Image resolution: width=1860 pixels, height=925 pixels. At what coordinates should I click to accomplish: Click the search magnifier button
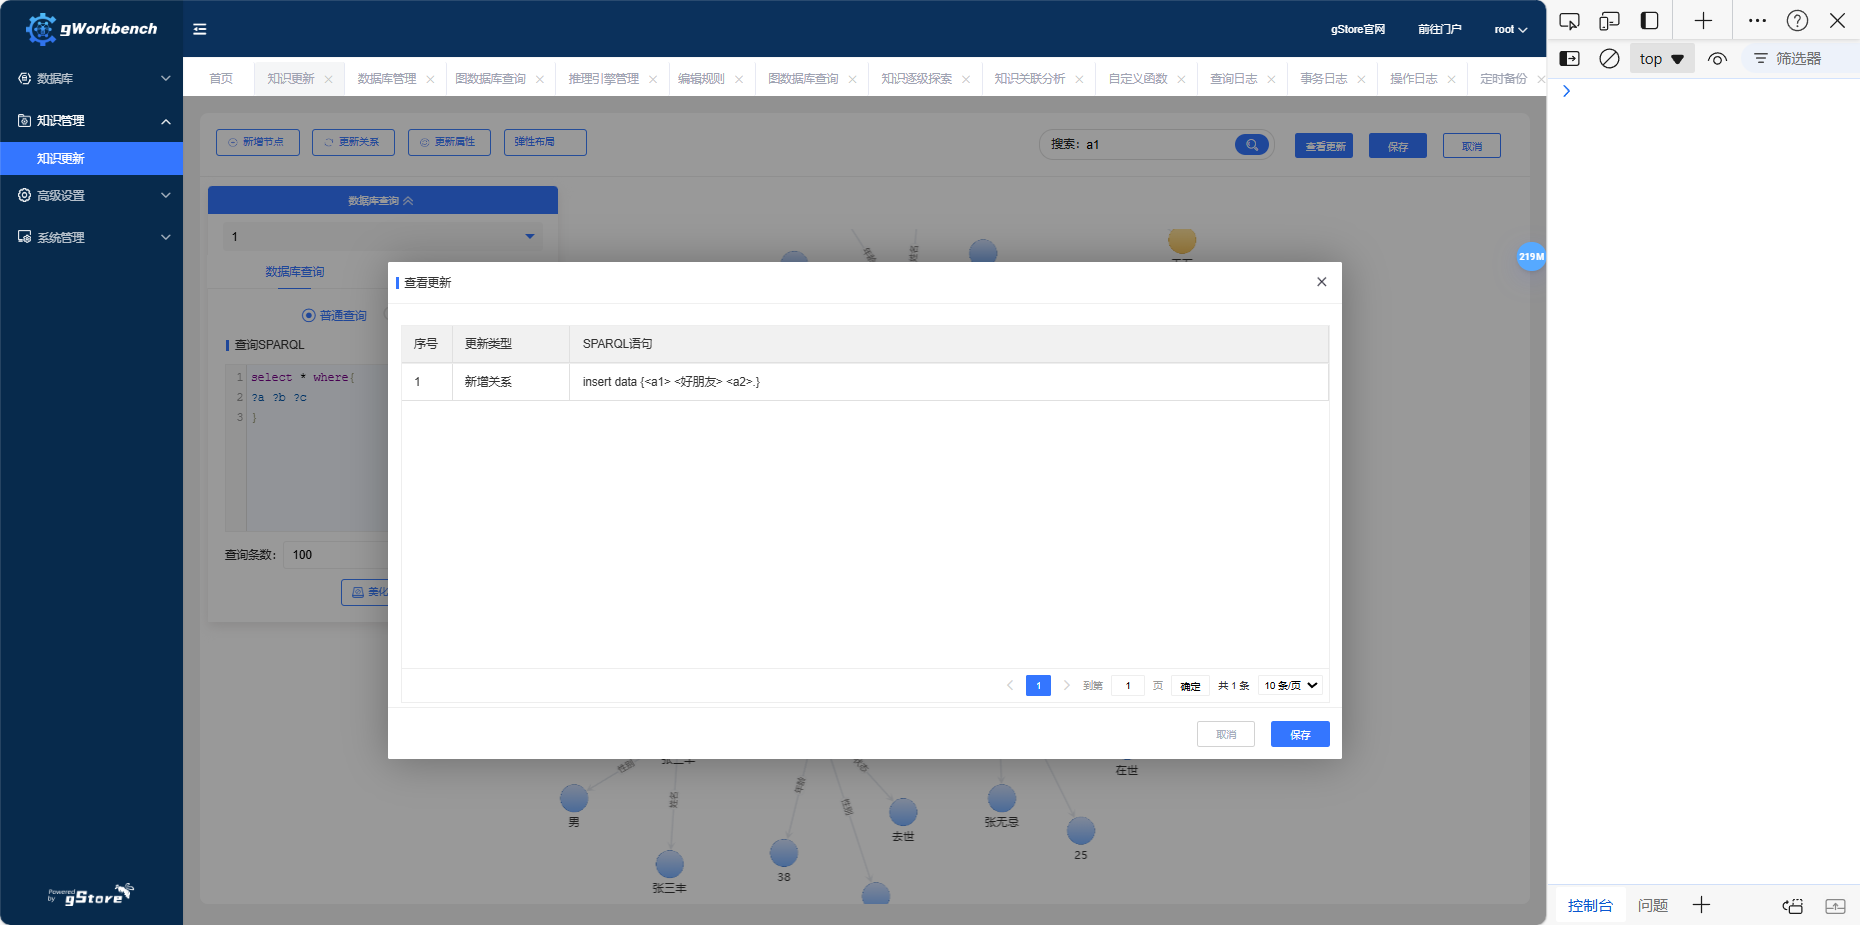(x=1251, y=145)
